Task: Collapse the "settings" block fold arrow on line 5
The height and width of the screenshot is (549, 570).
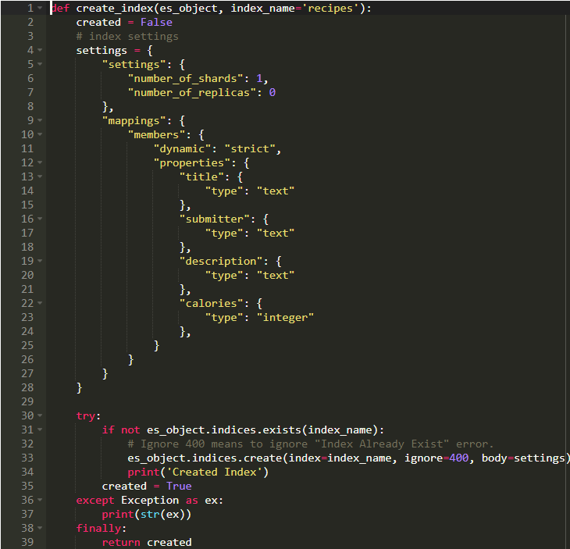Action: pos(40,64)
